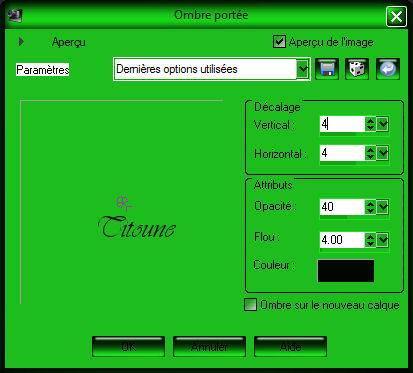
Task: Click the Opacité spinner arrows
Action: pyautogui.click(x=370, y=207)
